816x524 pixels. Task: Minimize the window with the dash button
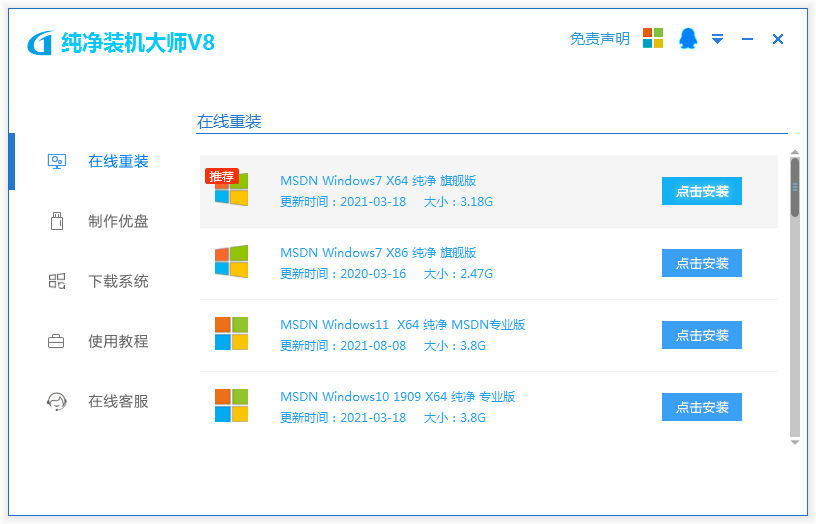pyautogui.click(x=747, y=39)
